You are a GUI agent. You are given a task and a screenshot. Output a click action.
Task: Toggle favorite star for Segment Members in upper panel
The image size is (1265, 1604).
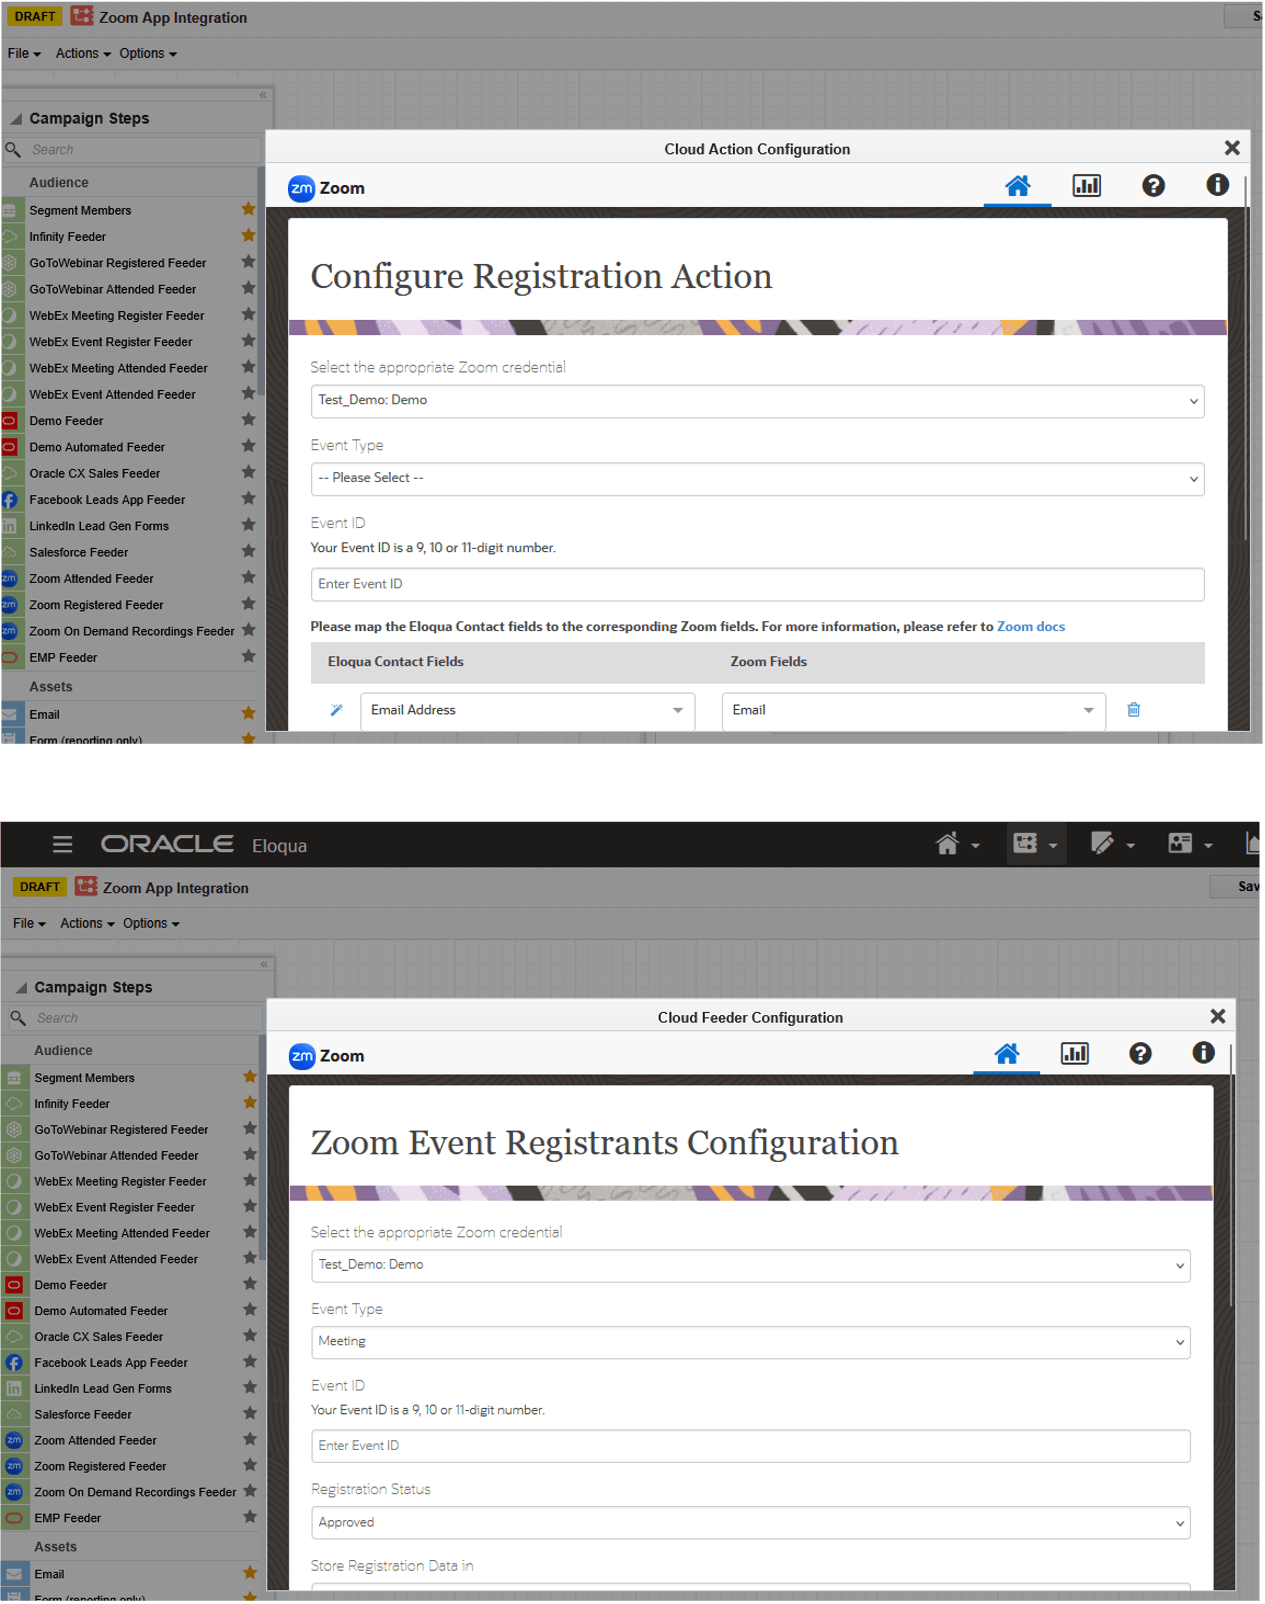pos(248,210)
